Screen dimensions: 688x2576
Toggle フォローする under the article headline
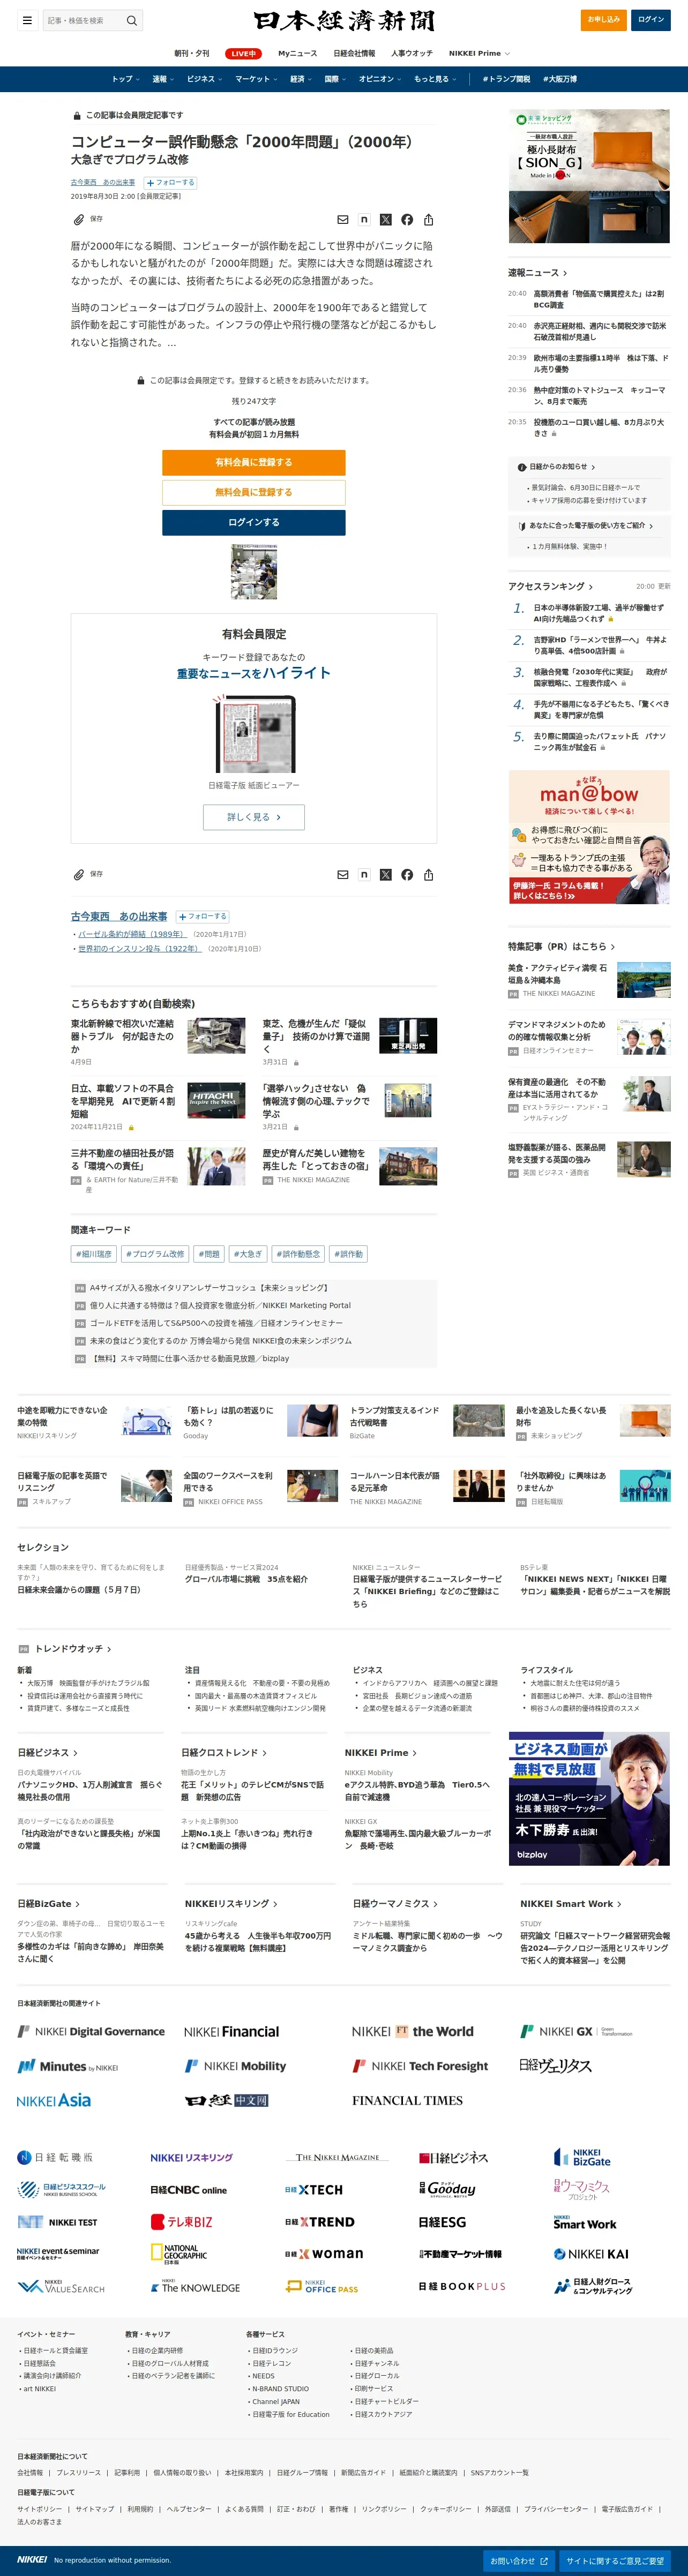(170, 183)
